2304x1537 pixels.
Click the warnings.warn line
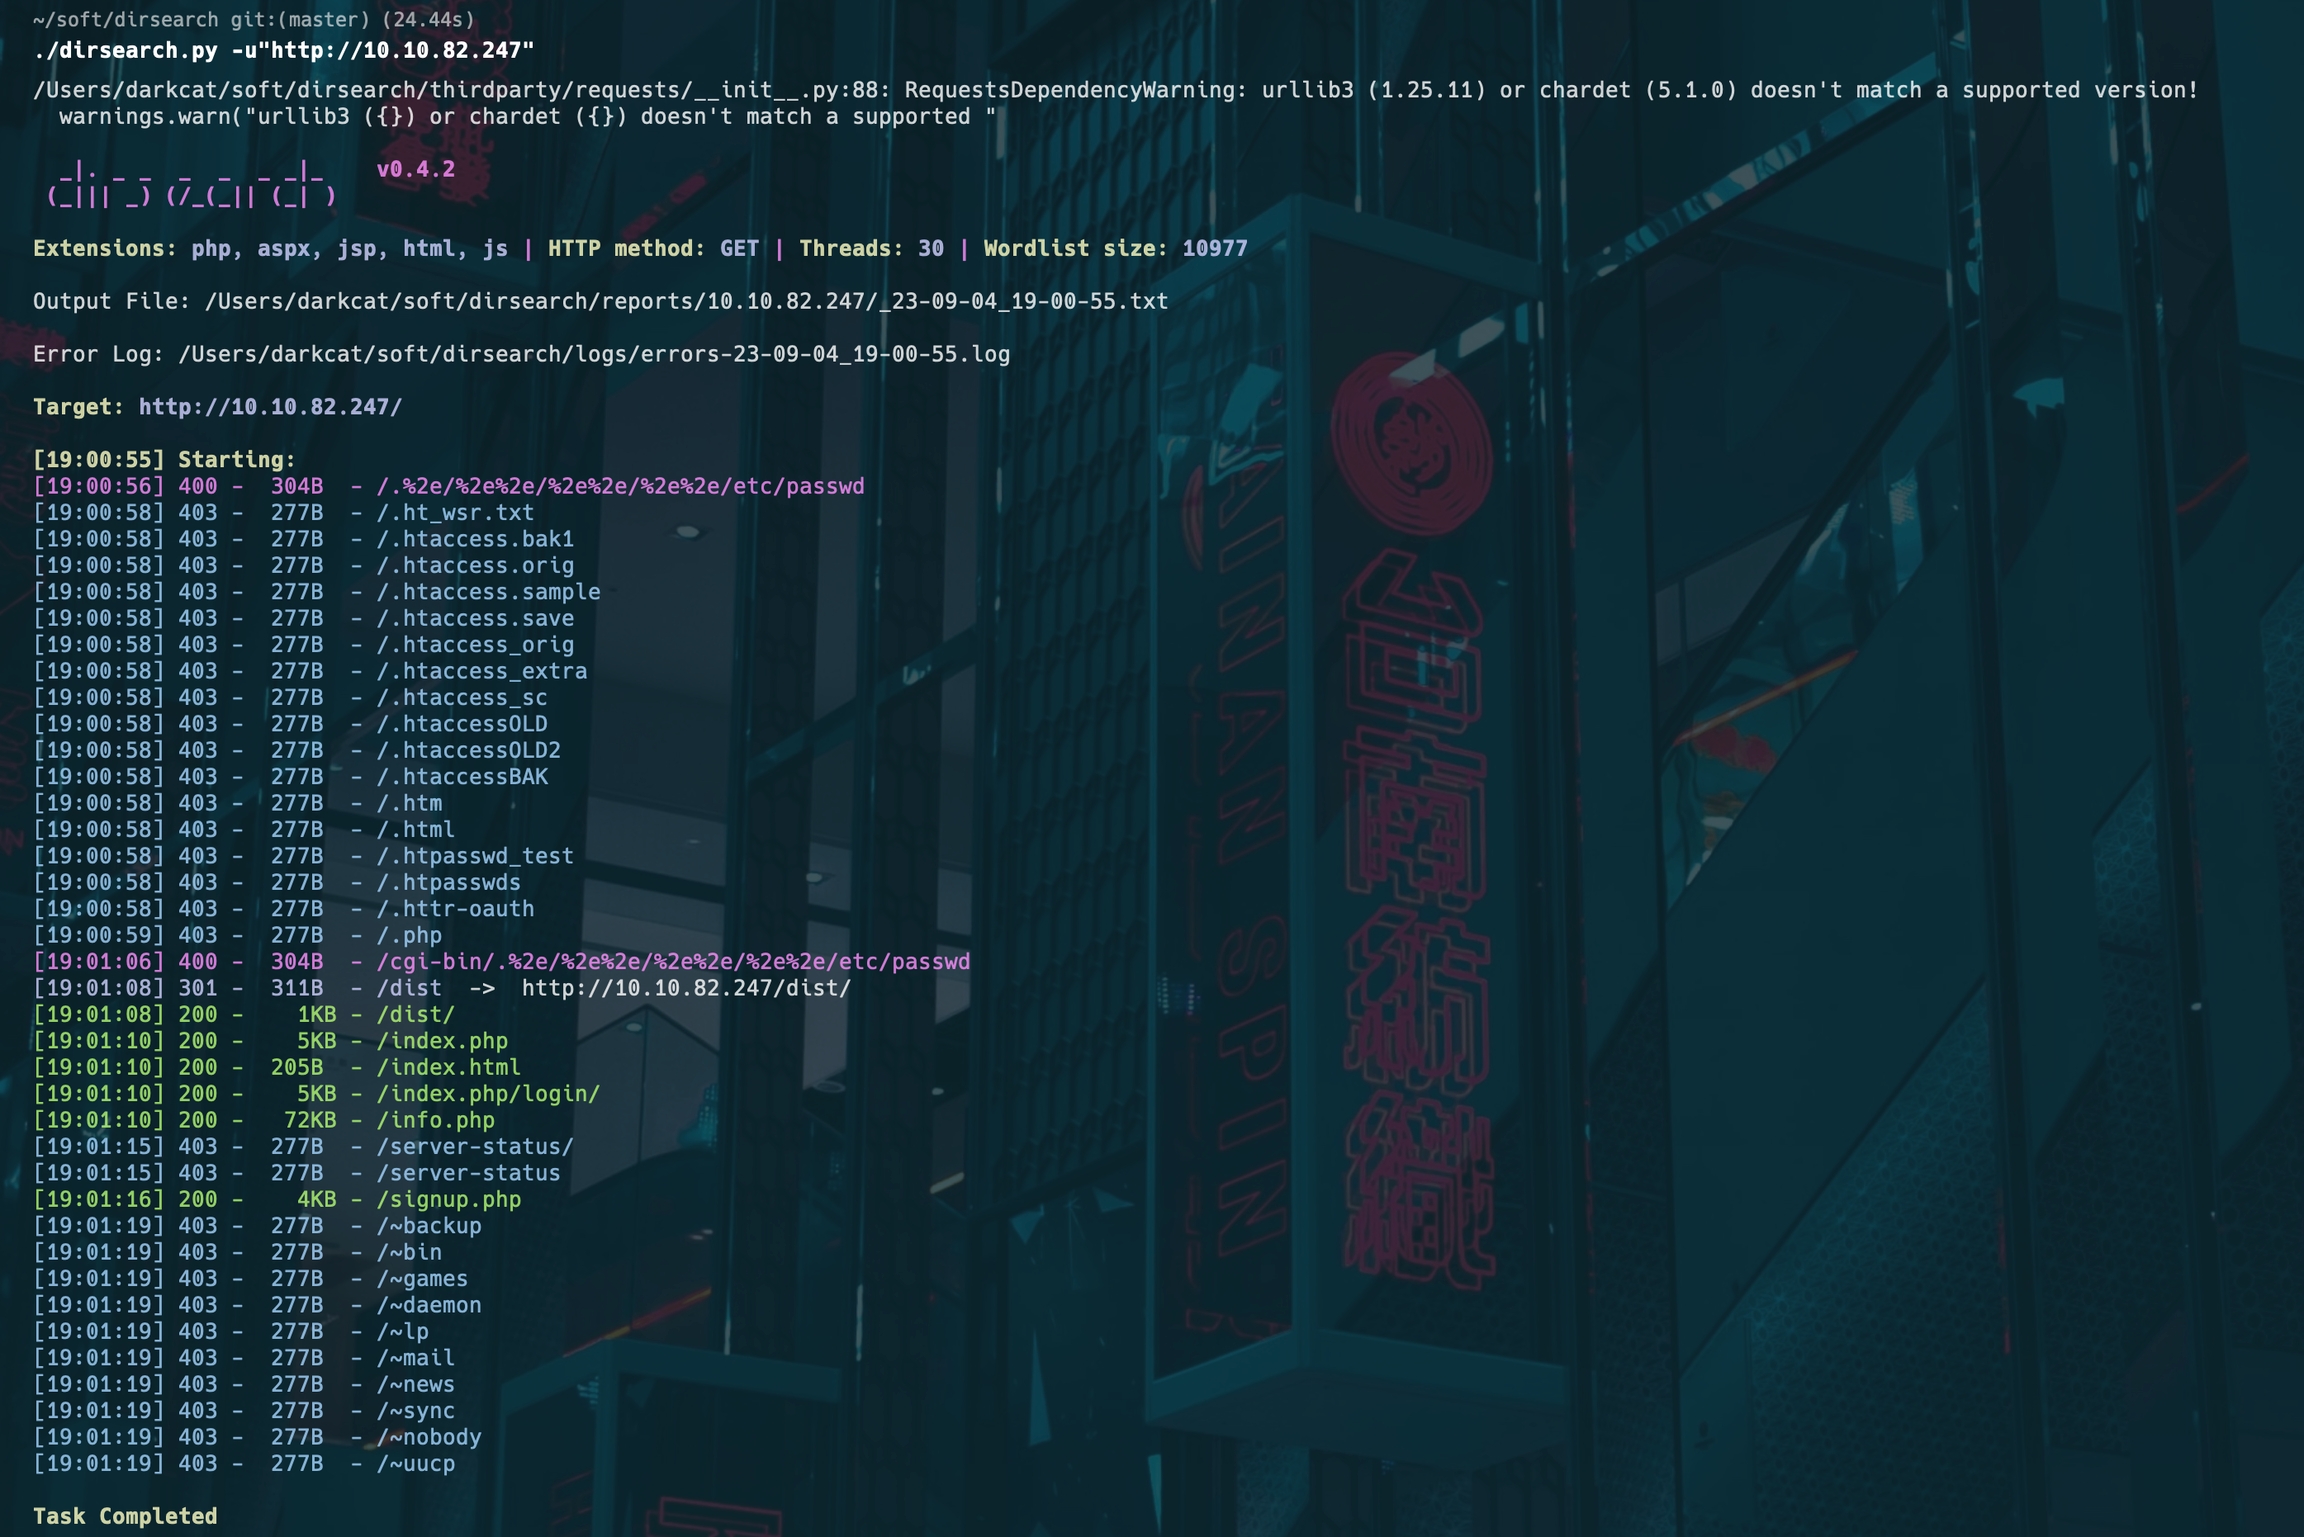[x=528, y=116]
